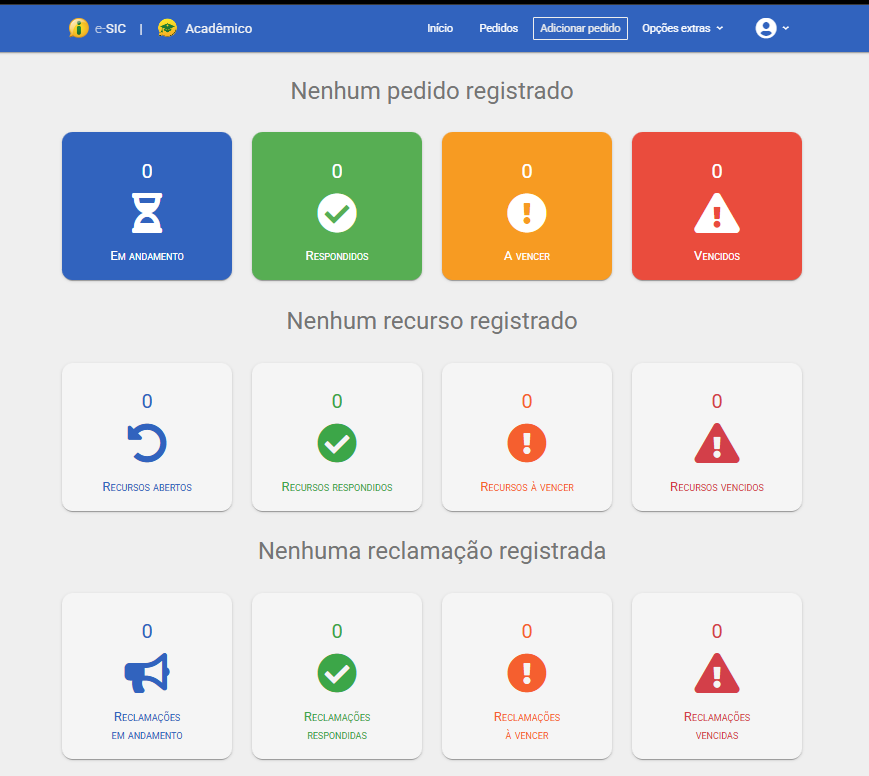This screenshot has width=869, height=776.
Task: Click the megaphone icon for Reclamações em andamento
Action: point(147,673)
